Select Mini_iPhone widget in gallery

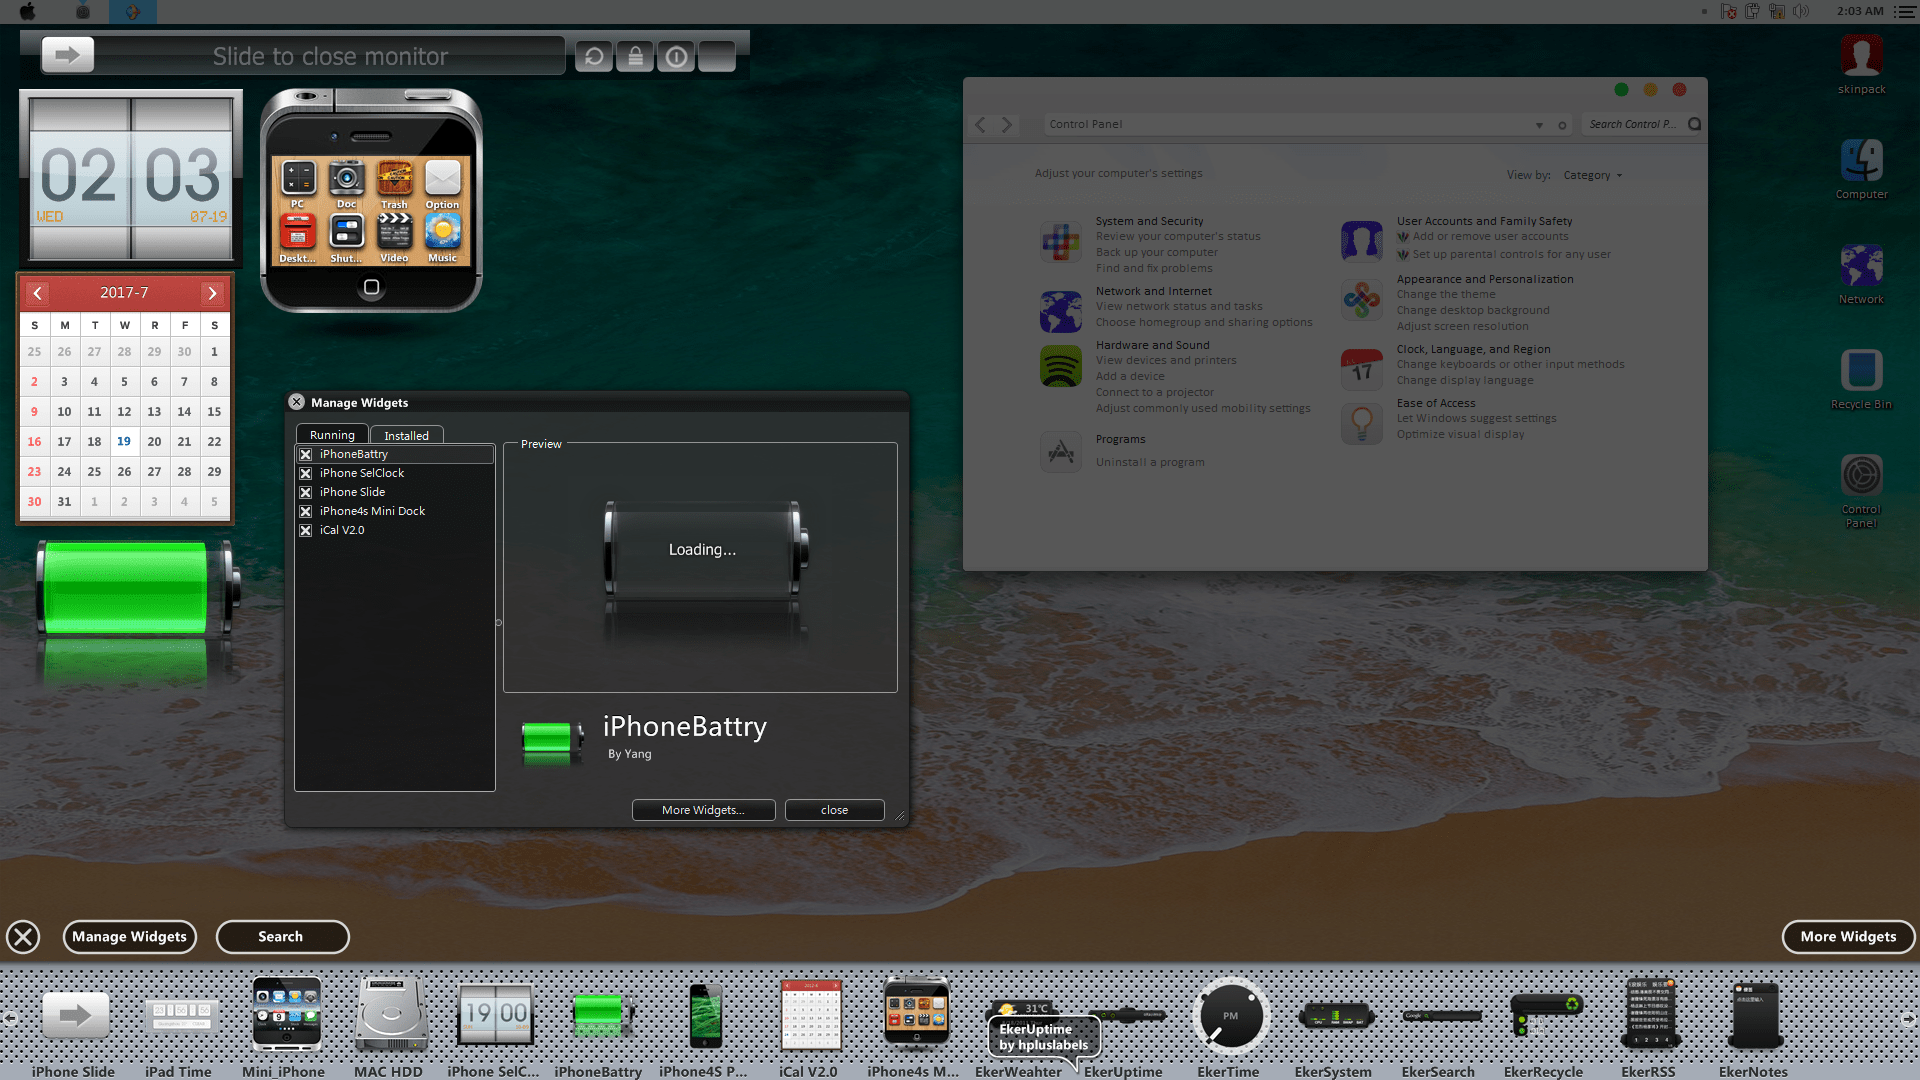(287, 1013)
